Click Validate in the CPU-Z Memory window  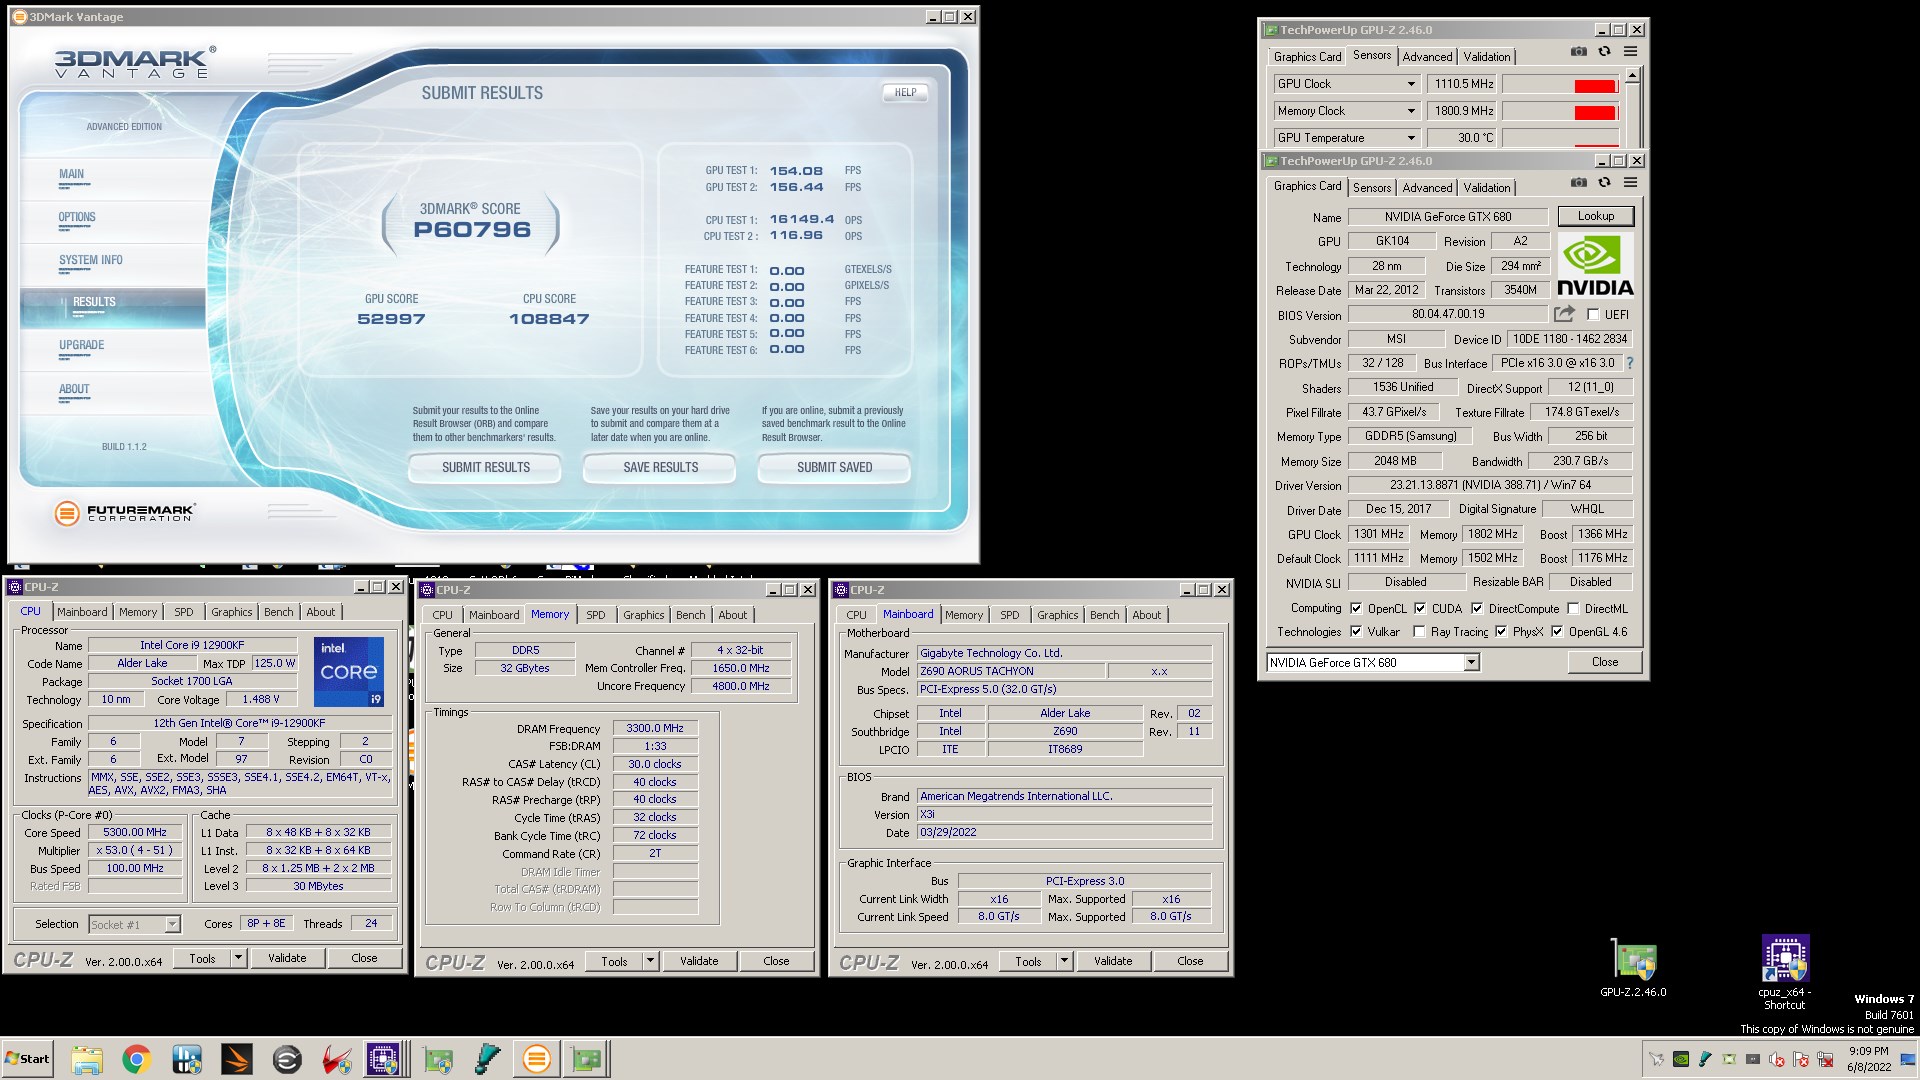coord(699,961)
